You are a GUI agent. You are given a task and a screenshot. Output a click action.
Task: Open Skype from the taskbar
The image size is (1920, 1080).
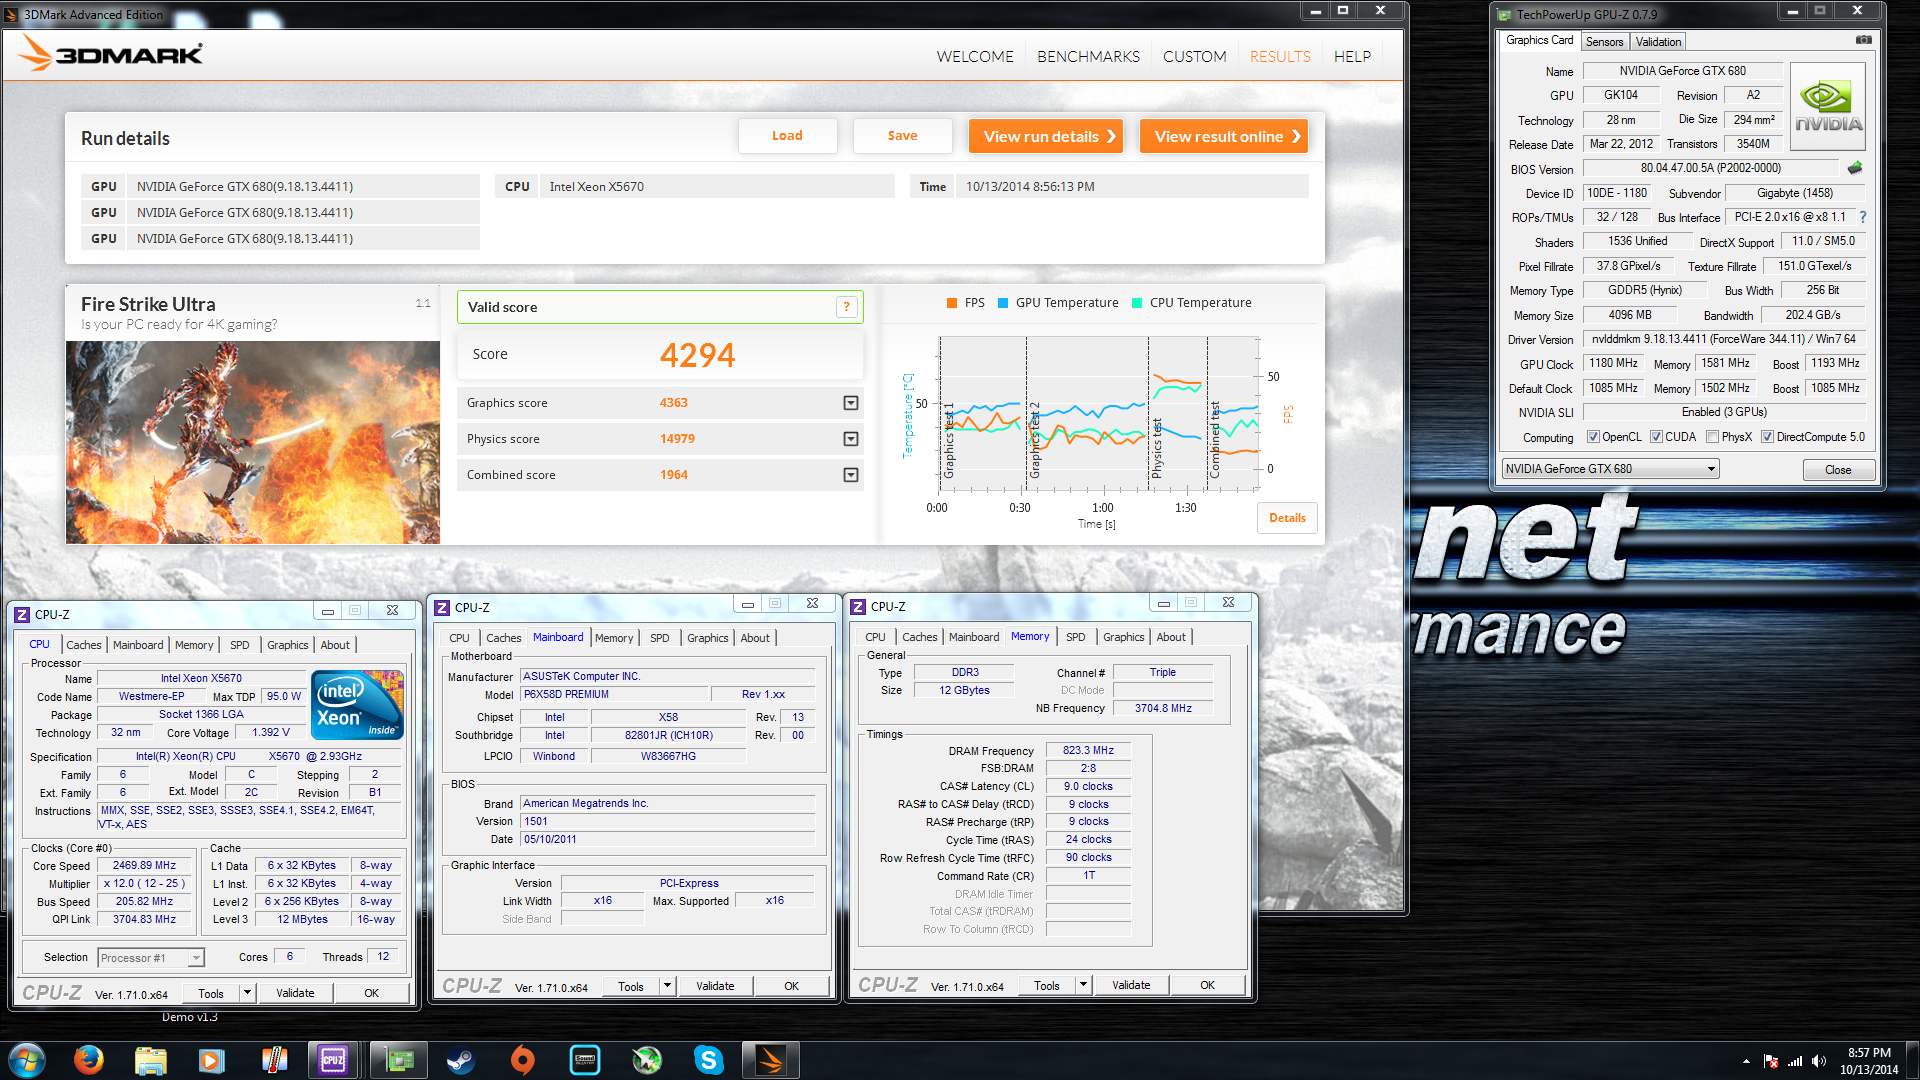(x=708, y=1060)
